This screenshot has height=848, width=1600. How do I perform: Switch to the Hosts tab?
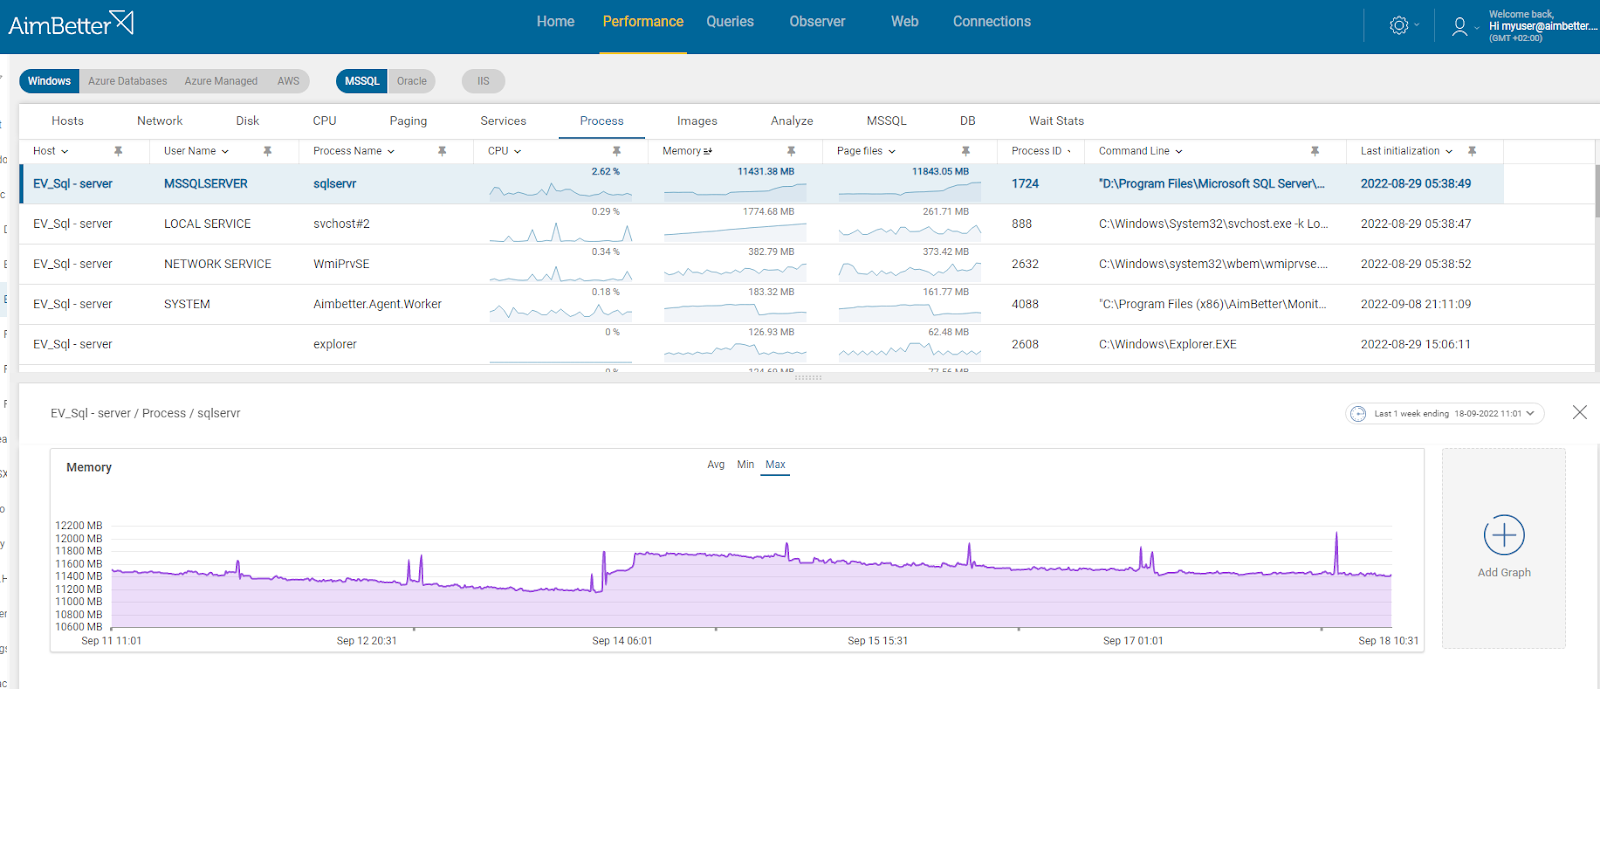[68, 121]
